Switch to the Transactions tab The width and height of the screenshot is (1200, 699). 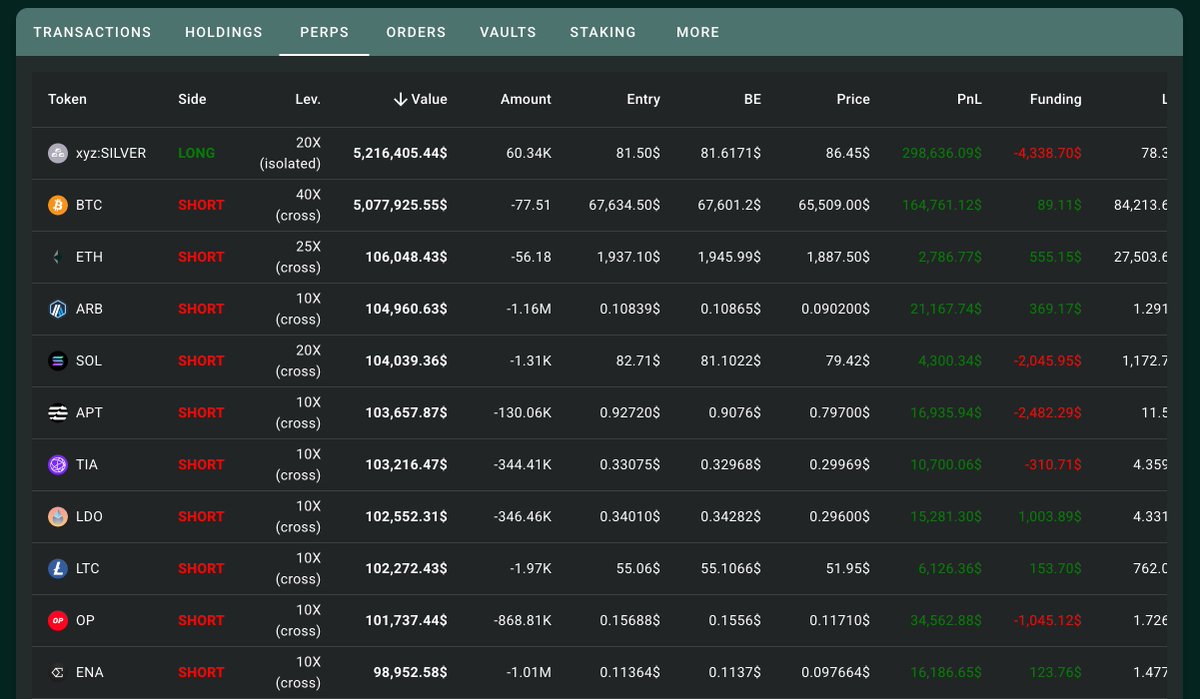pyautogui.click(x=92, y=32)
